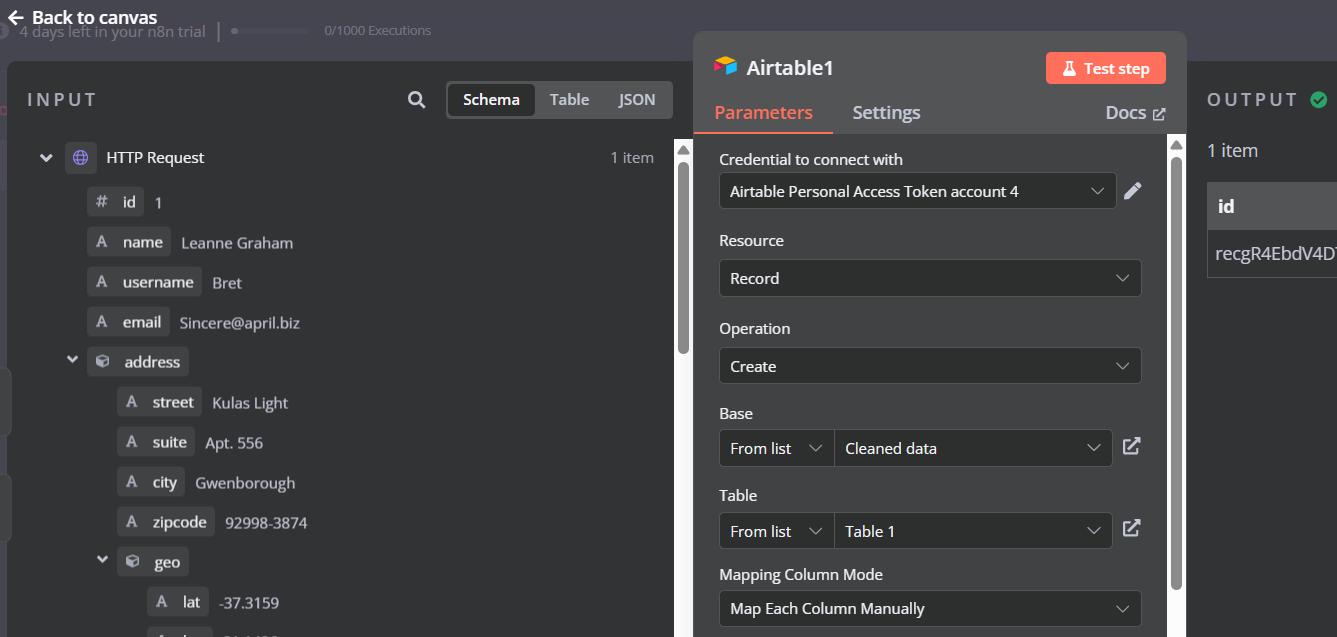This screenshot has height=637, width=1337.
Task: Open the Resource dropdown showing Record
Action: click(929, 278)
